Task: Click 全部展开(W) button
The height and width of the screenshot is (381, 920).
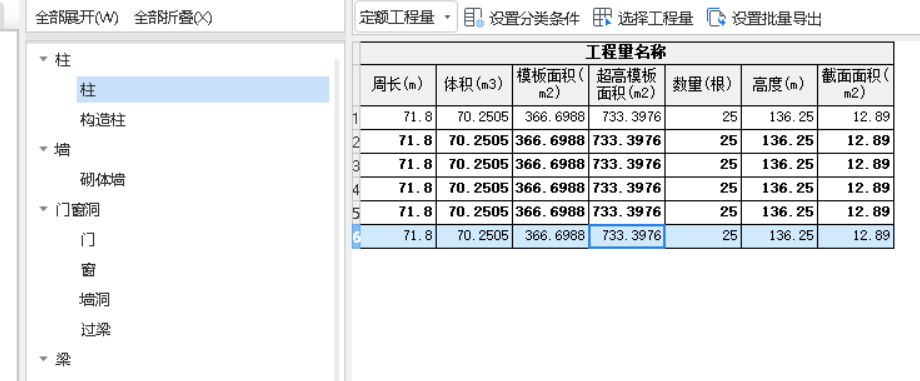Action: [x=77, y=18]
